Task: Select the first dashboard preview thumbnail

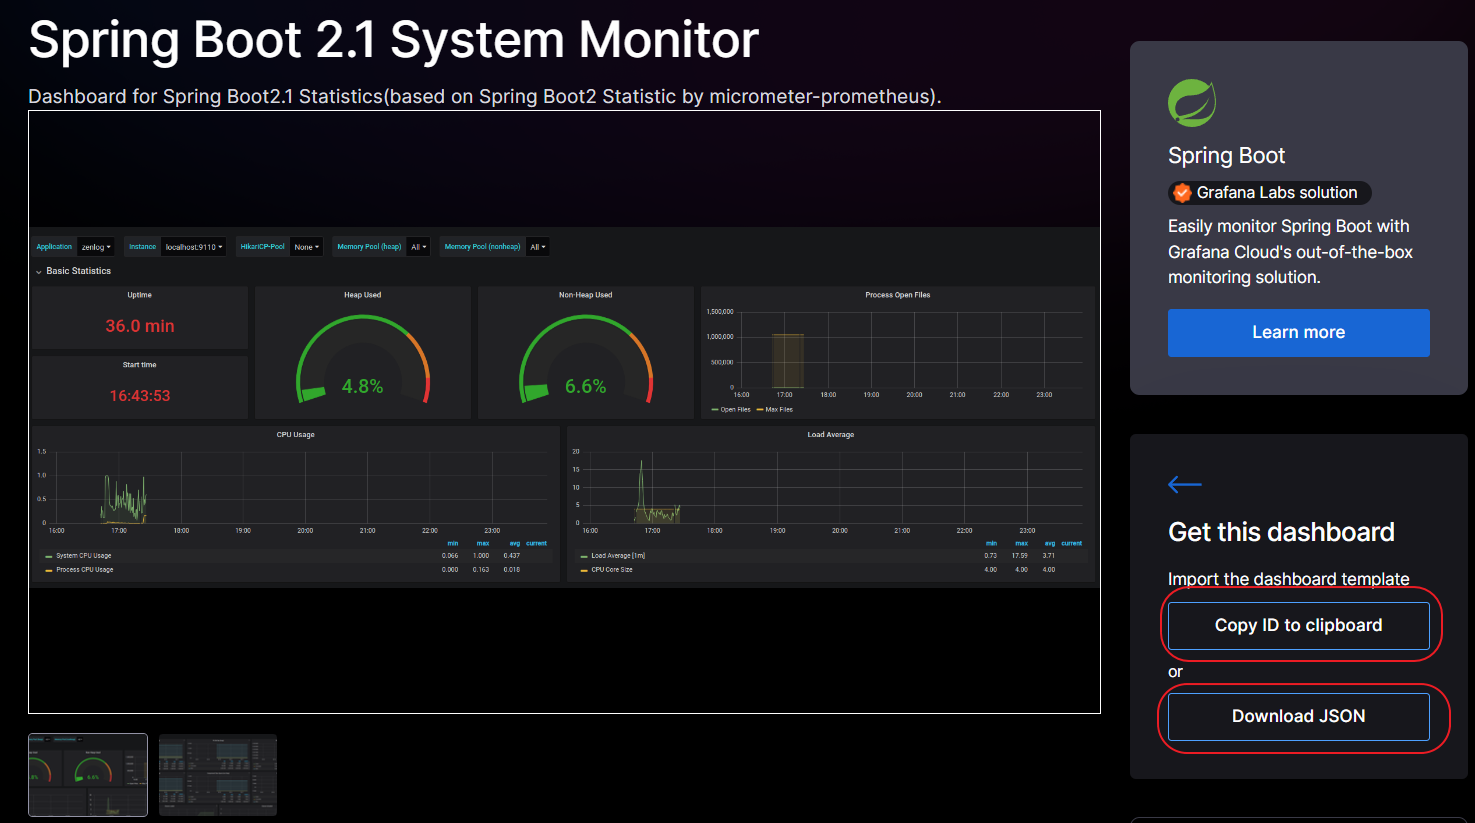Action: coord(88,775)
